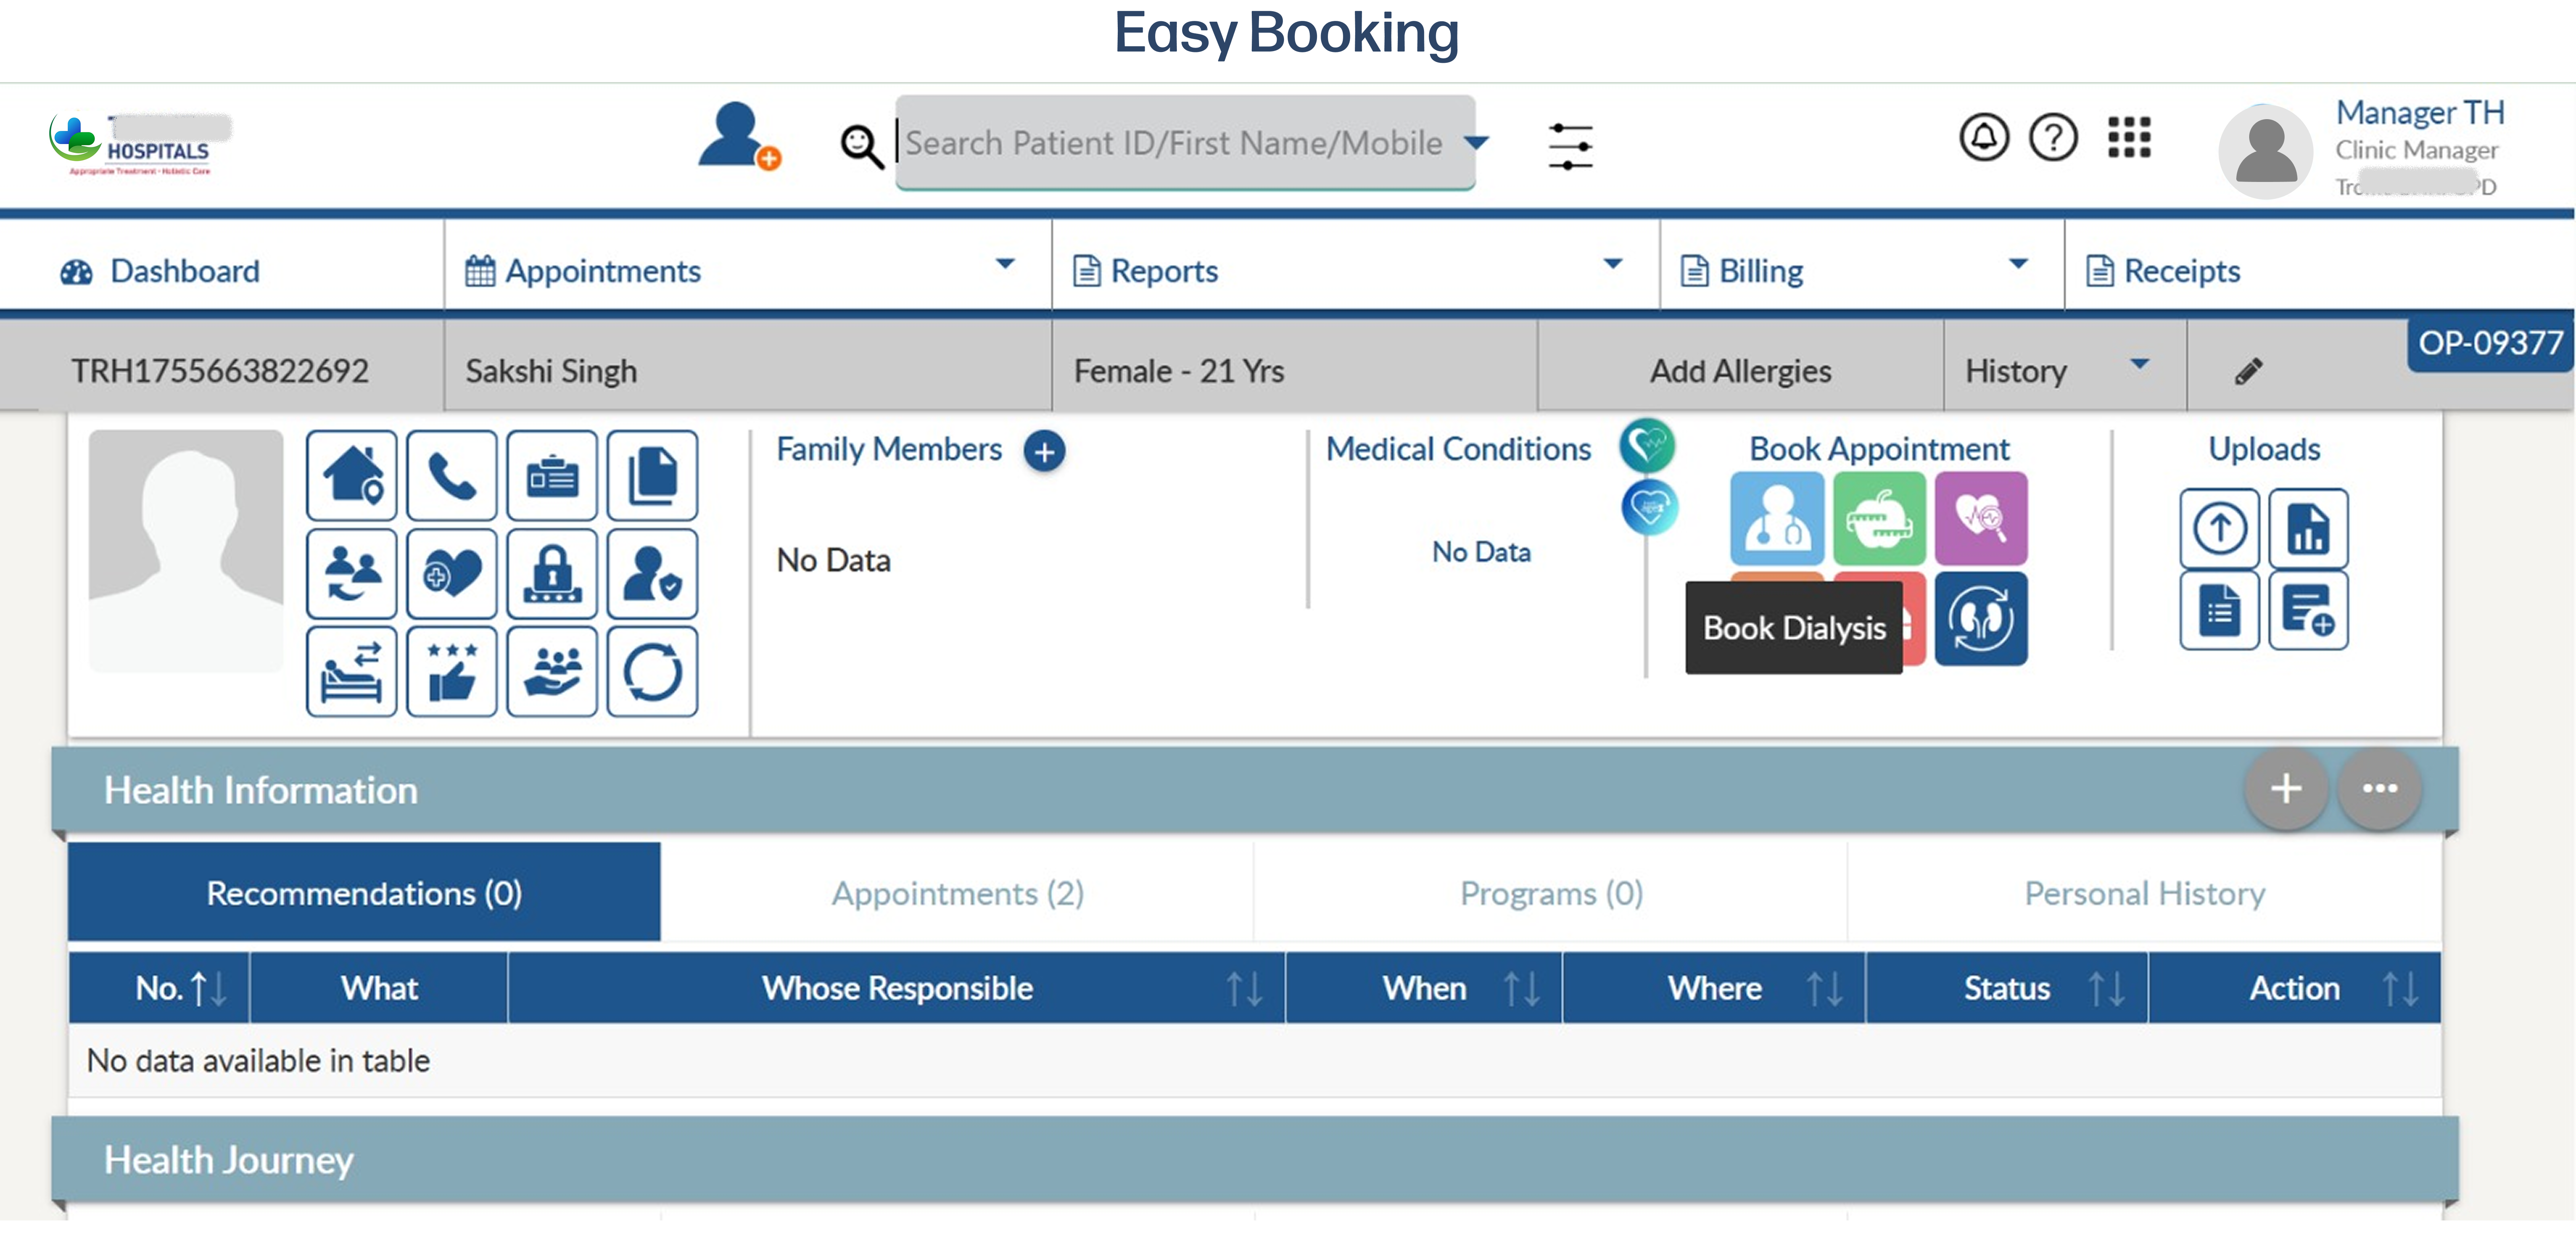Expand the Reports menu arrow
2576x1243 pixels.
[1613, 264]
